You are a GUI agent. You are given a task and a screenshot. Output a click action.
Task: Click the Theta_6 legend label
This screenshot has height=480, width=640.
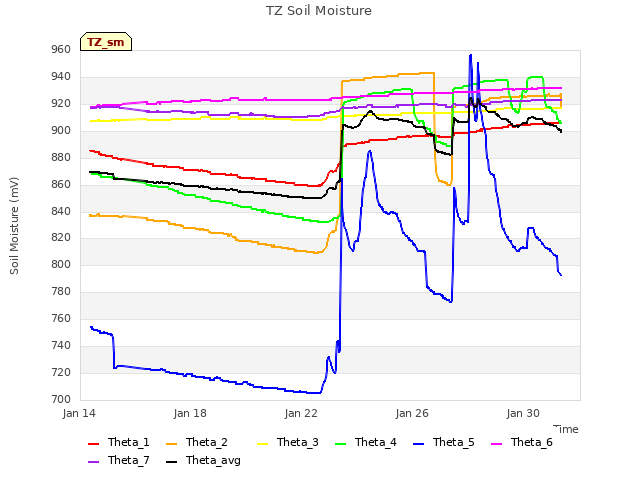[531, 442]
